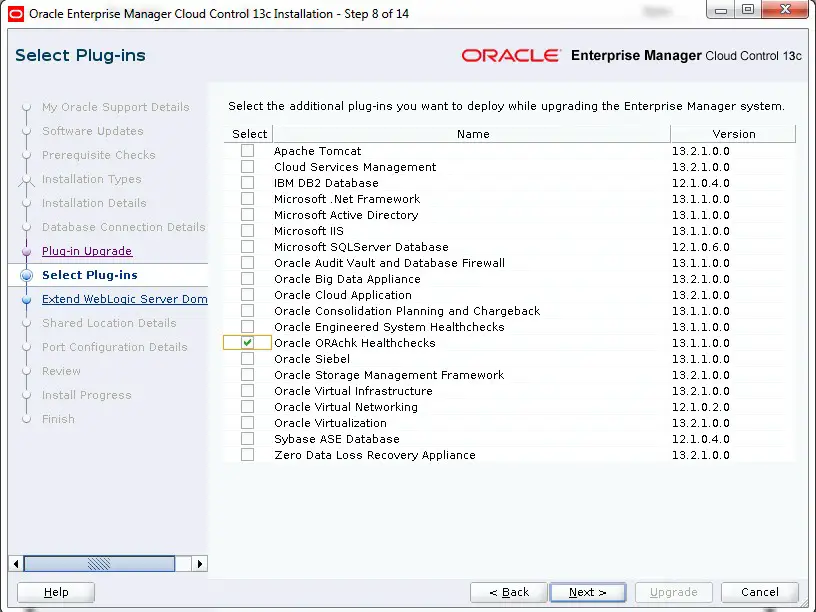Click the Installation Types step bullet icon
The width and height of the screenshot is (816, 612).
27,180
